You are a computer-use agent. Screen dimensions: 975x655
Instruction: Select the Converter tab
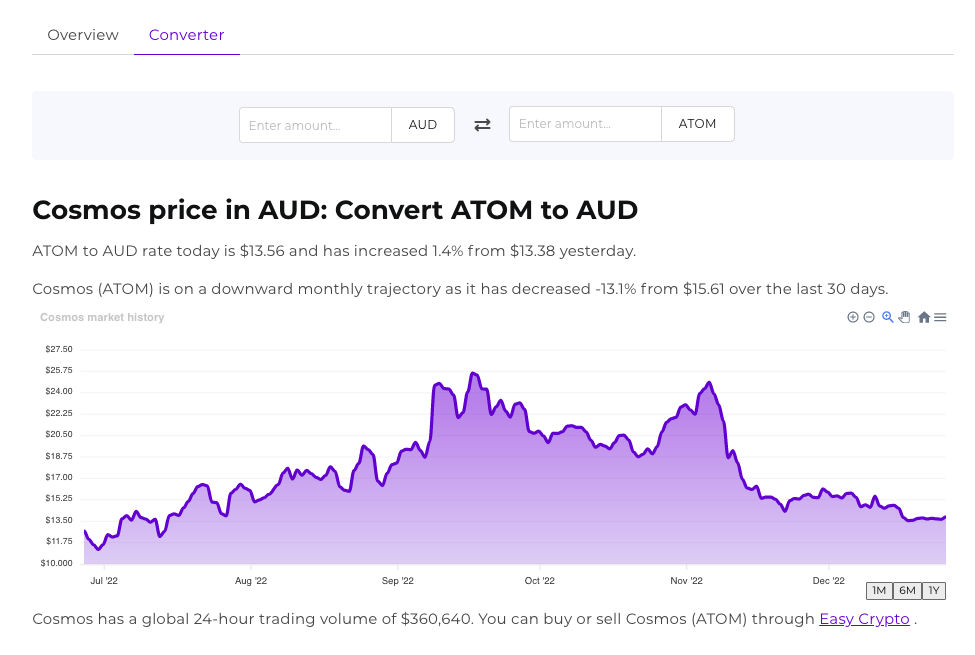(186, 35)
